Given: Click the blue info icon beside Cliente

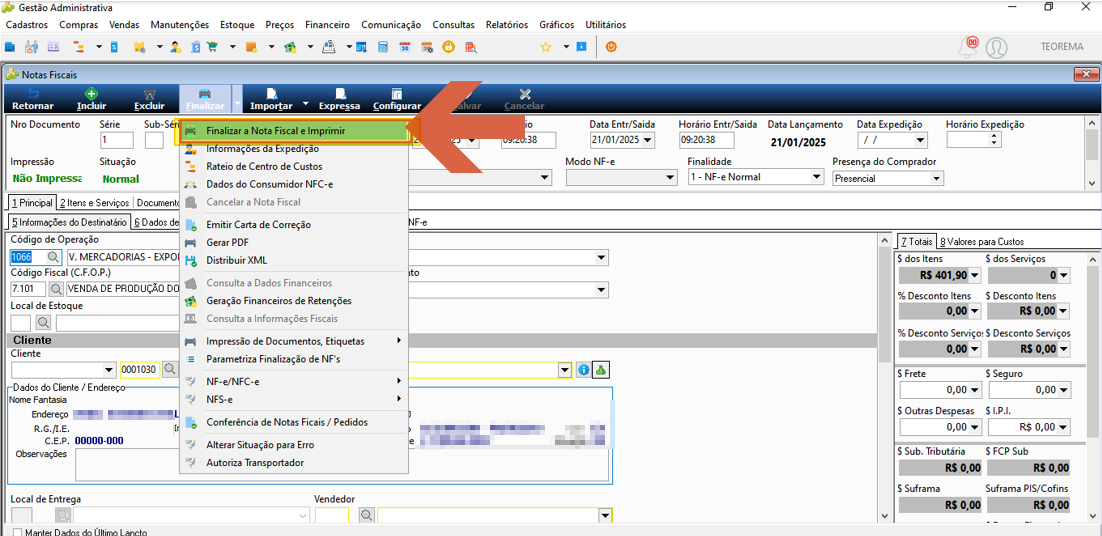Looking at the screenshot, I should coord(583,370).
